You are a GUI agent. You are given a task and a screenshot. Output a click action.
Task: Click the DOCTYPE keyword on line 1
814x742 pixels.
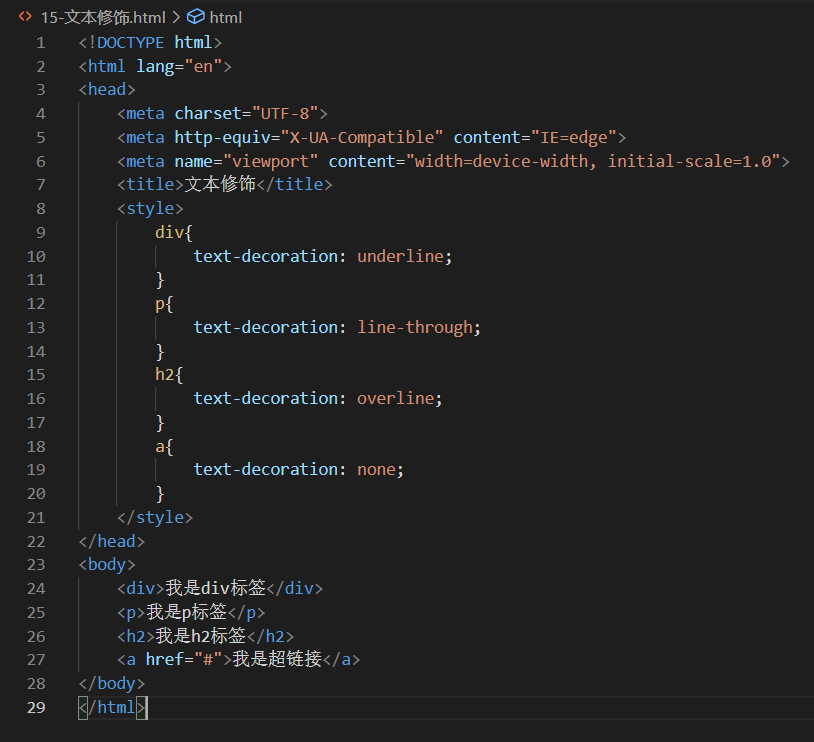pyautogui.click(x=130, y=43)
